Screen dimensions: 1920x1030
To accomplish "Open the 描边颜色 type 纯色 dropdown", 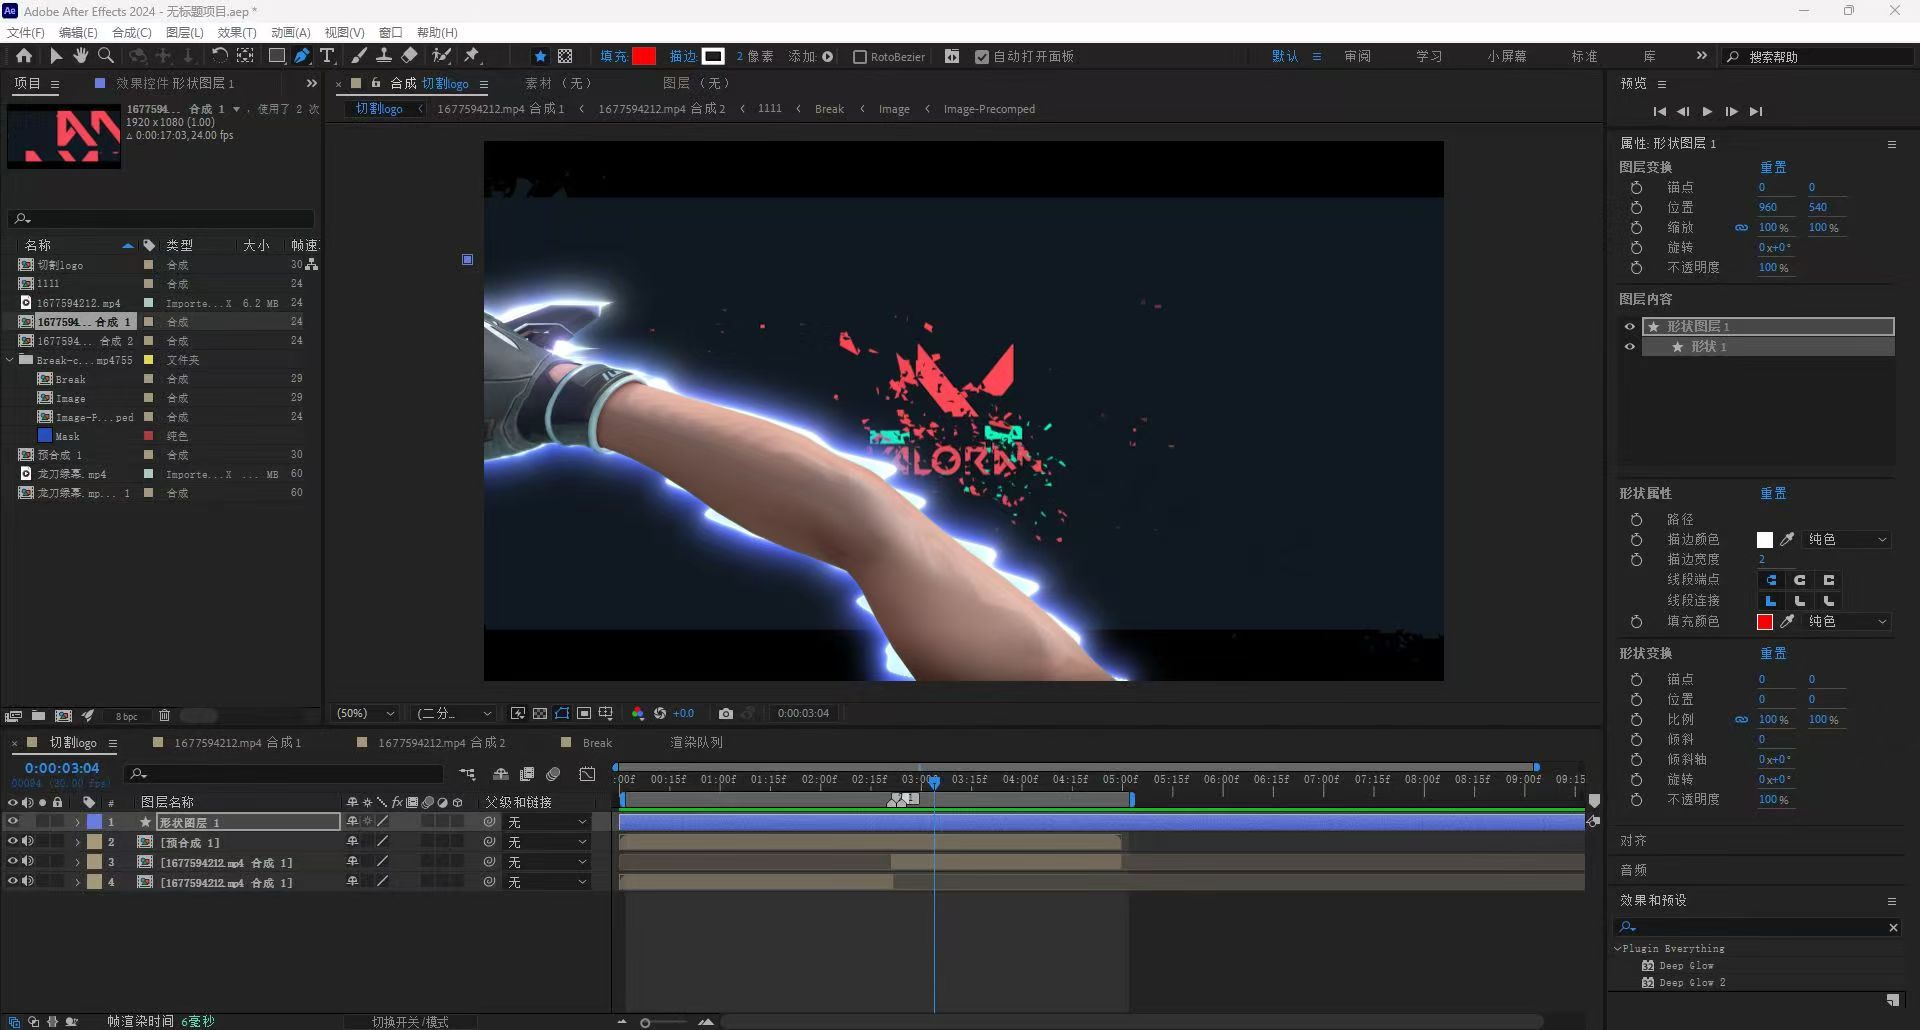I will (1847, 540).
